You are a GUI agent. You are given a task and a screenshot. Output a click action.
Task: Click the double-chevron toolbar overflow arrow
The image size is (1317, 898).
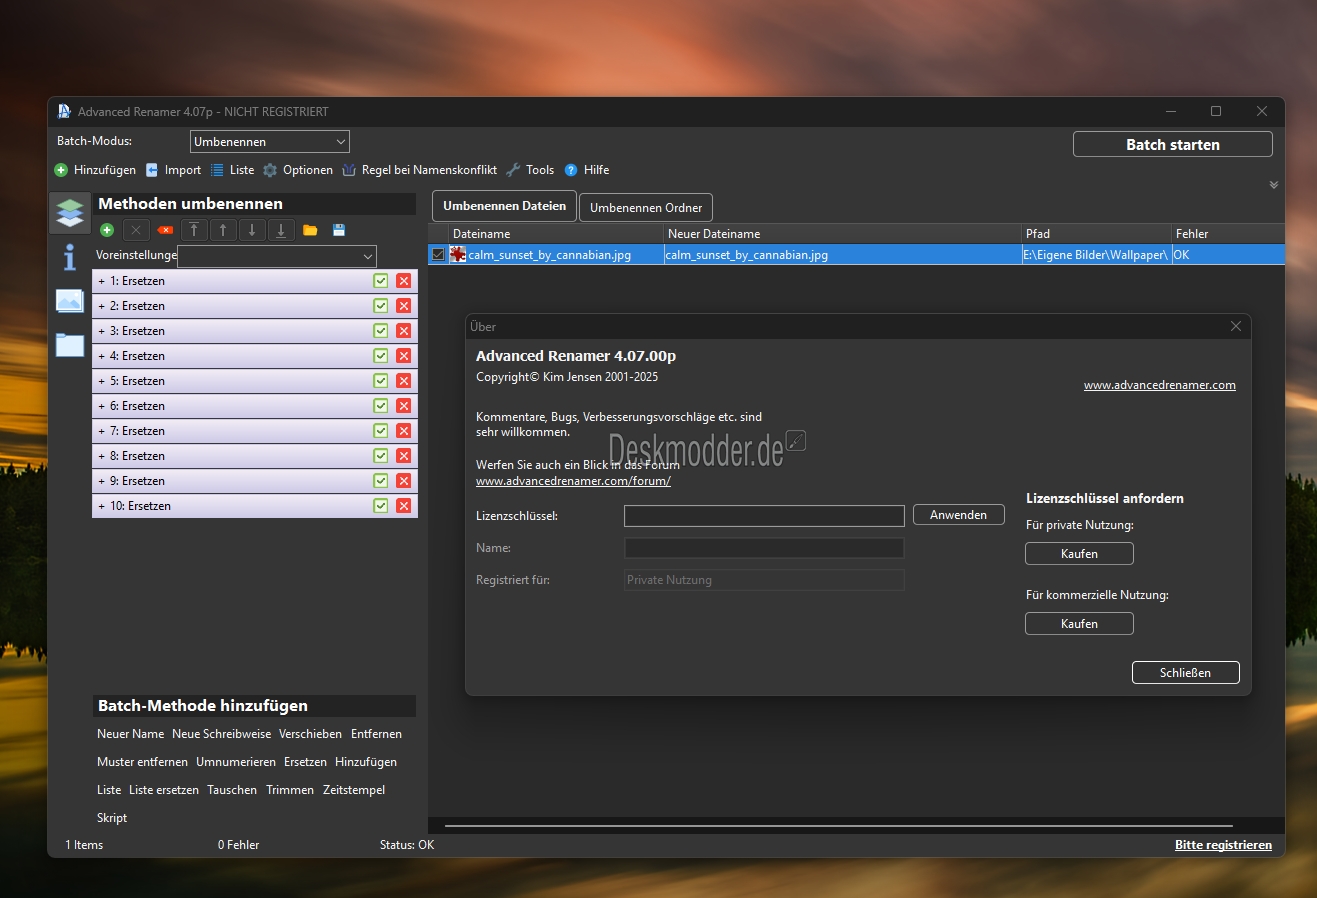click(1274, 185)
